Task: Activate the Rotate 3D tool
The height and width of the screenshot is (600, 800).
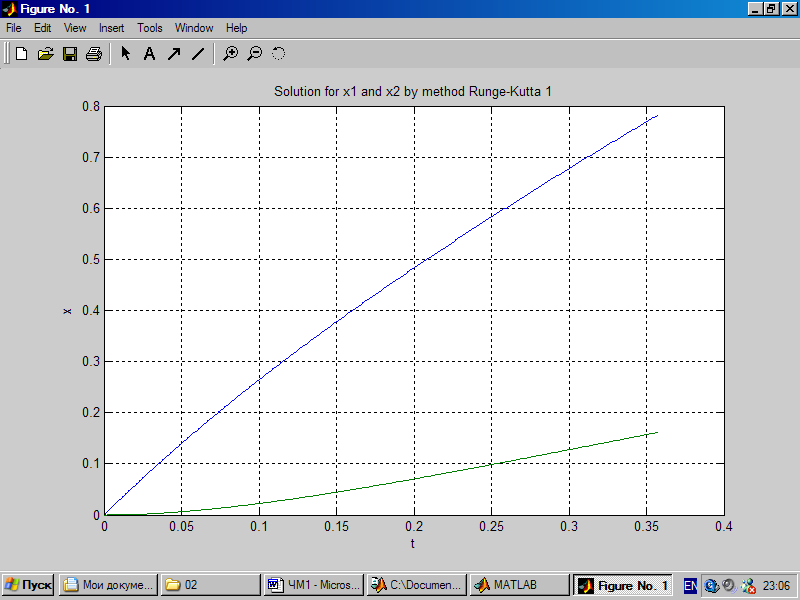Action: (278, 54)
